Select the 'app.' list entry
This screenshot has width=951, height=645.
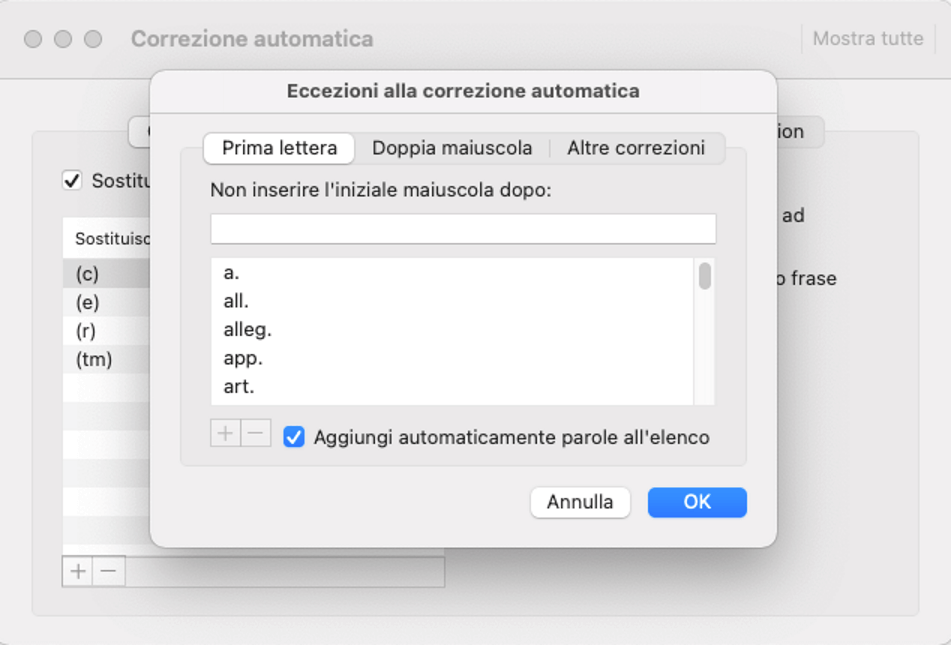tap(452, 358)
